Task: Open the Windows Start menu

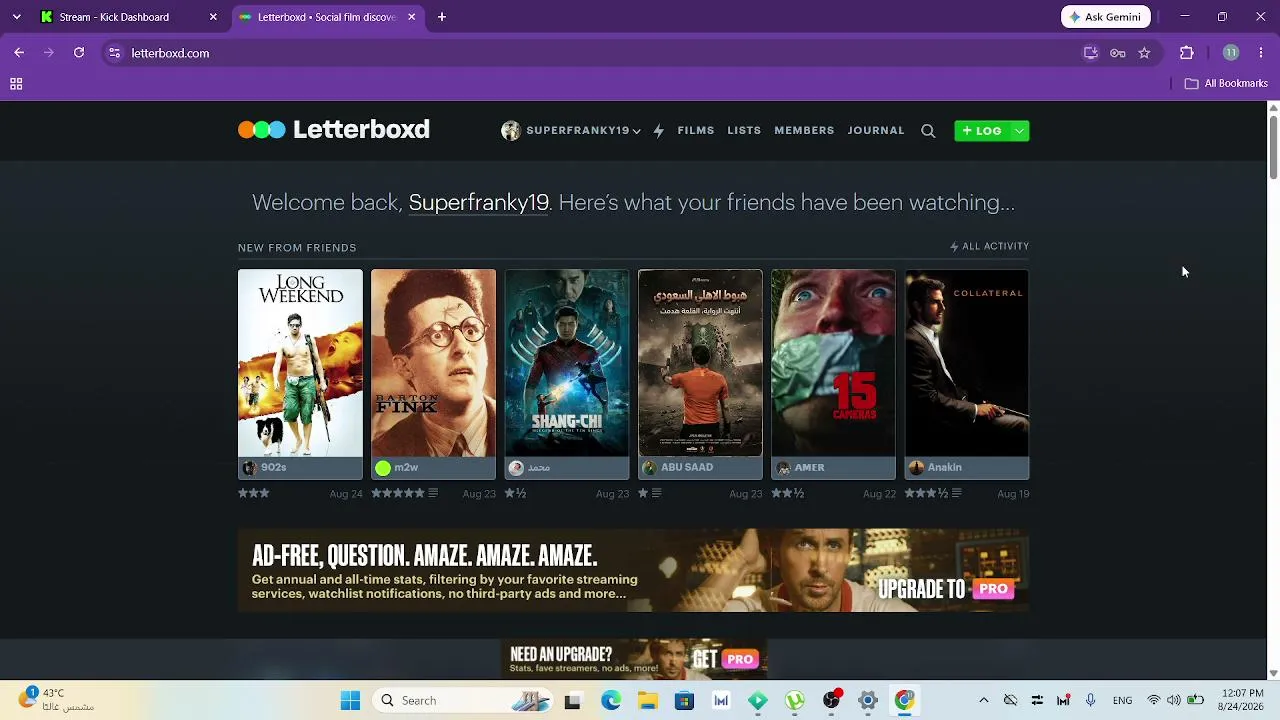Action: coord(350,701)
